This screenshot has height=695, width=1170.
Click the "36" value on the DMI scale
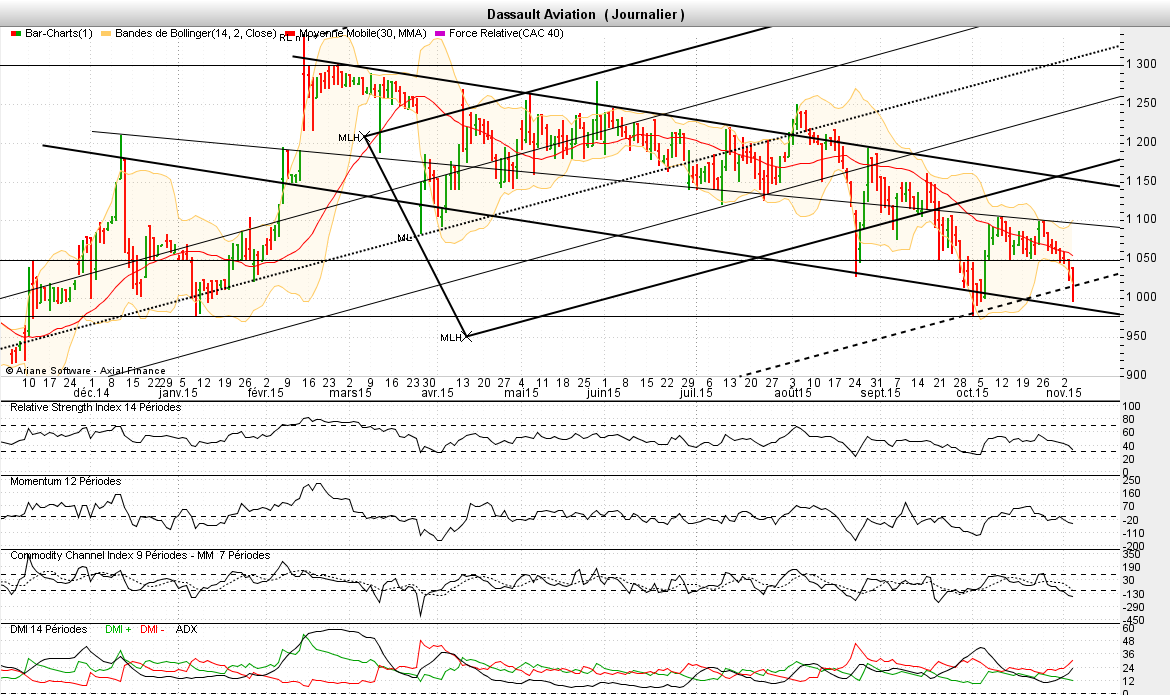click(x=1129, y=655)
